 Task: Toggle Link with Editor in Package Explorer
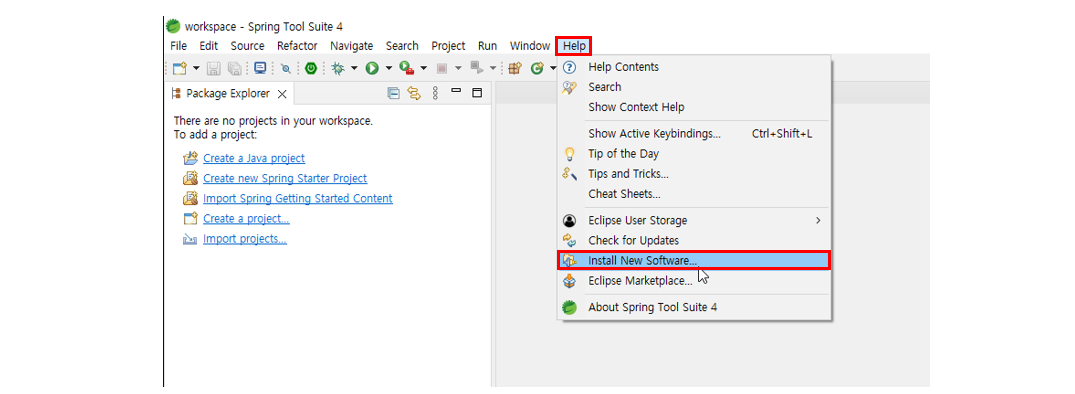pyautogui.click(x=414, y=93)
